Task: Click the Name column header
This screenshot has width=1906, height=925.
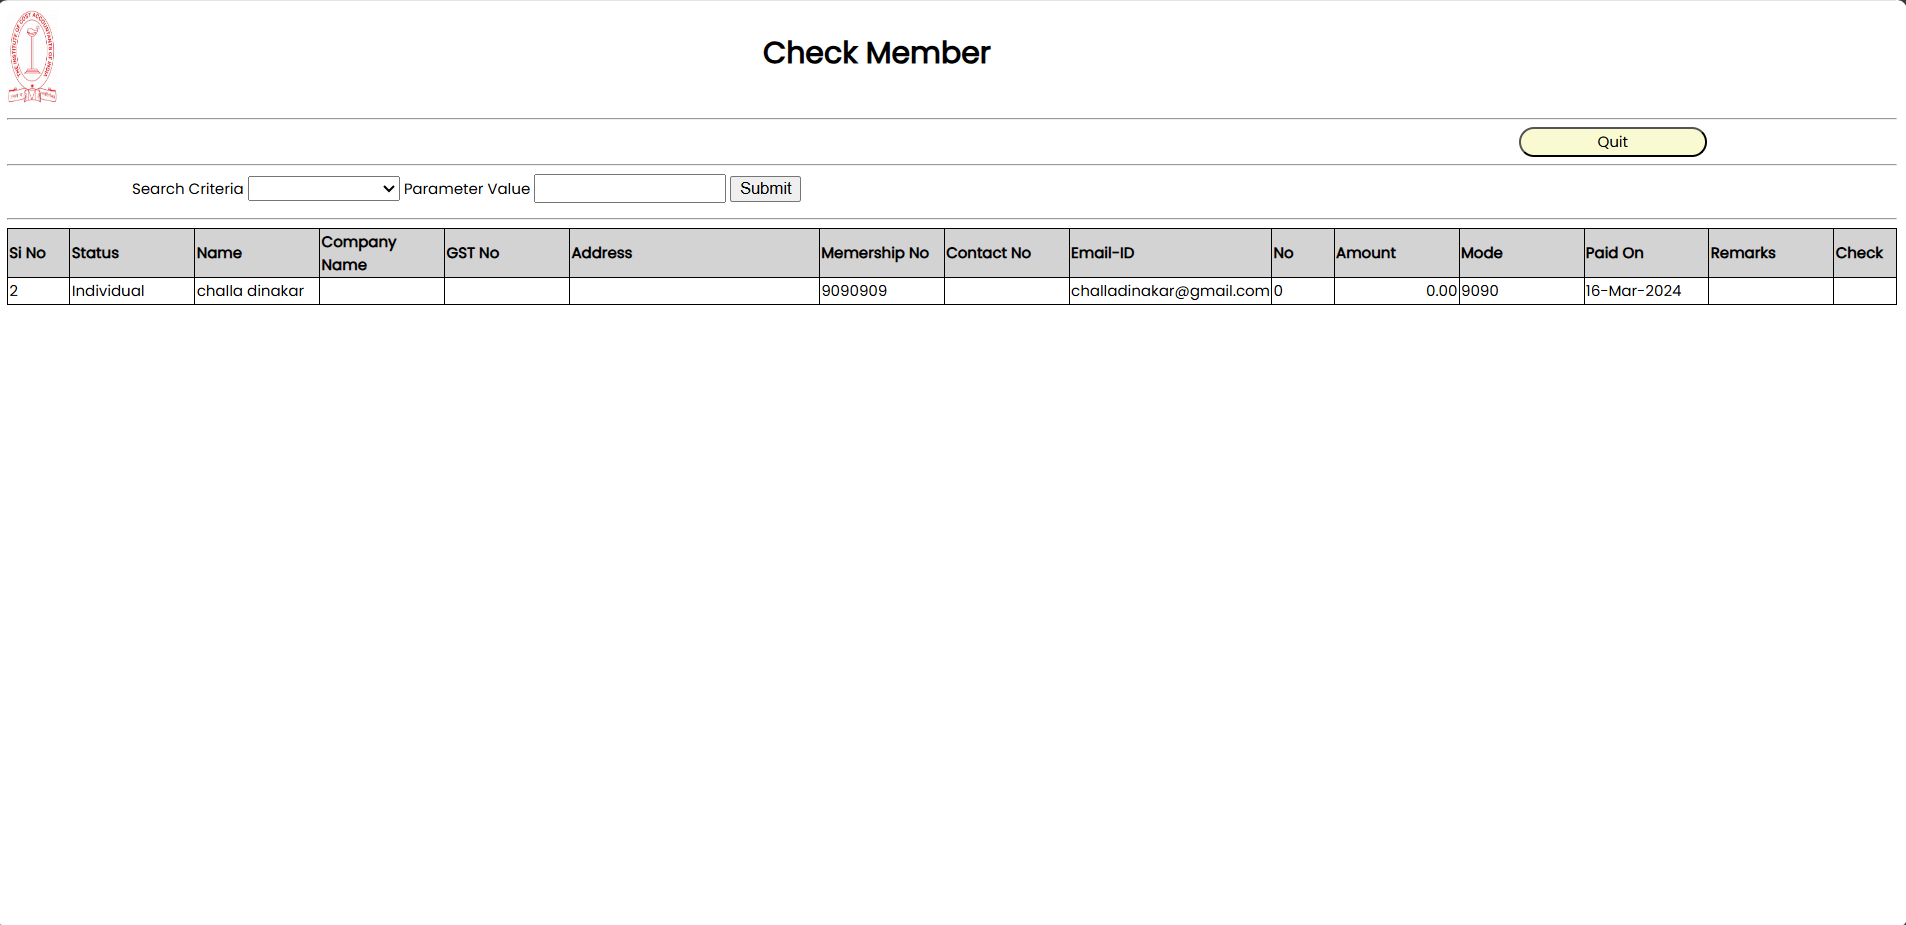Action: pos(220,253)
